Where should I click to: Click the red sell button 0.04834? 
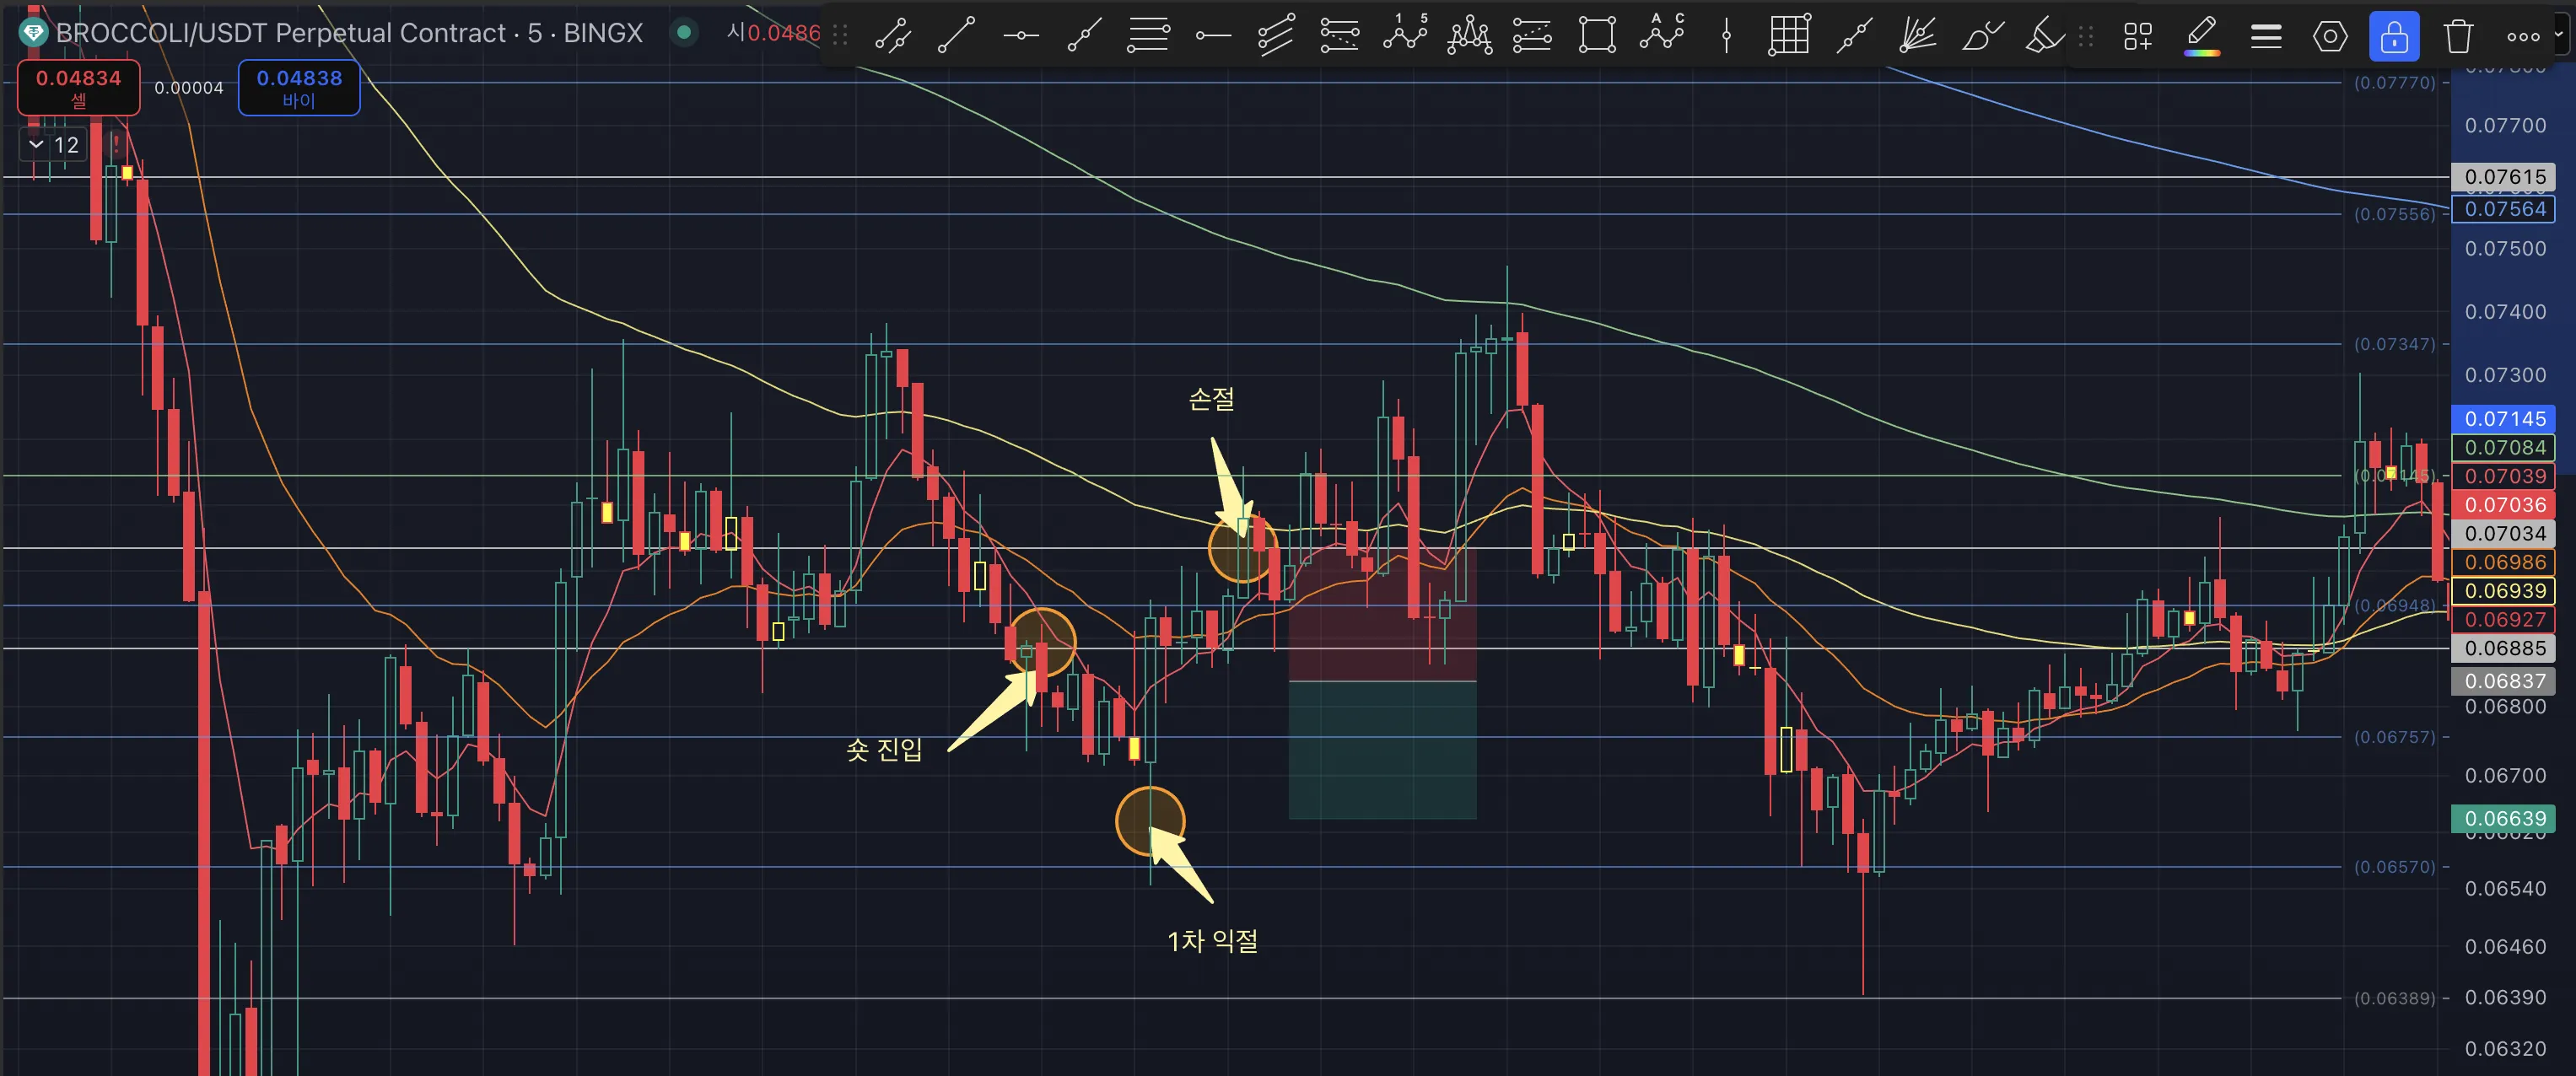[x=78, y=87]
